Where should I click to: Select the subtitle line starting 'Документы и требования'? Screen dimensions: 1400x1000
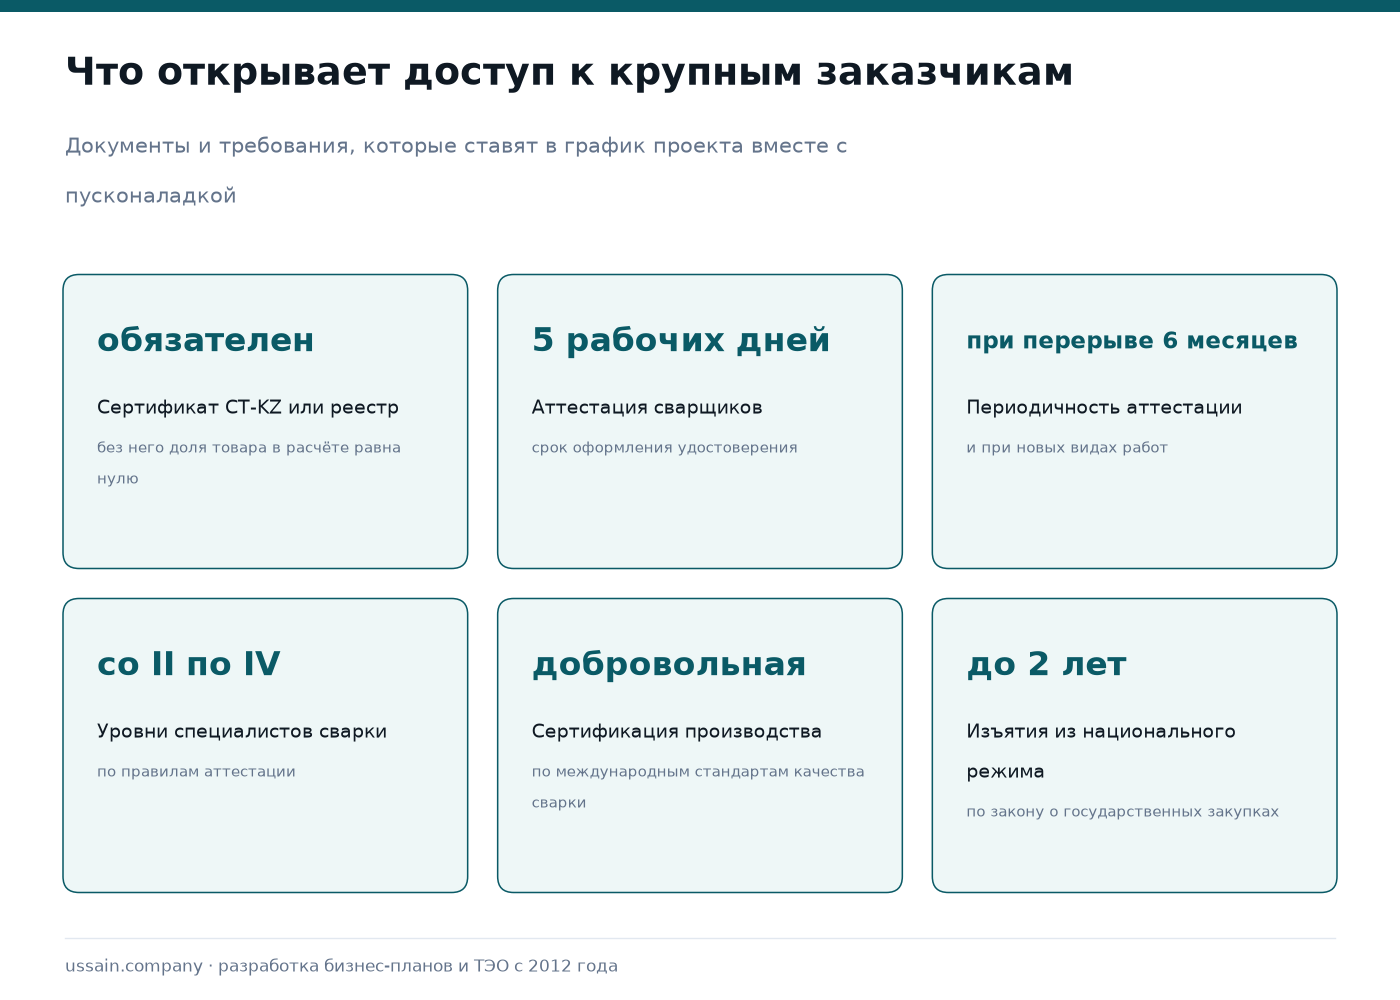coord(456,146)
